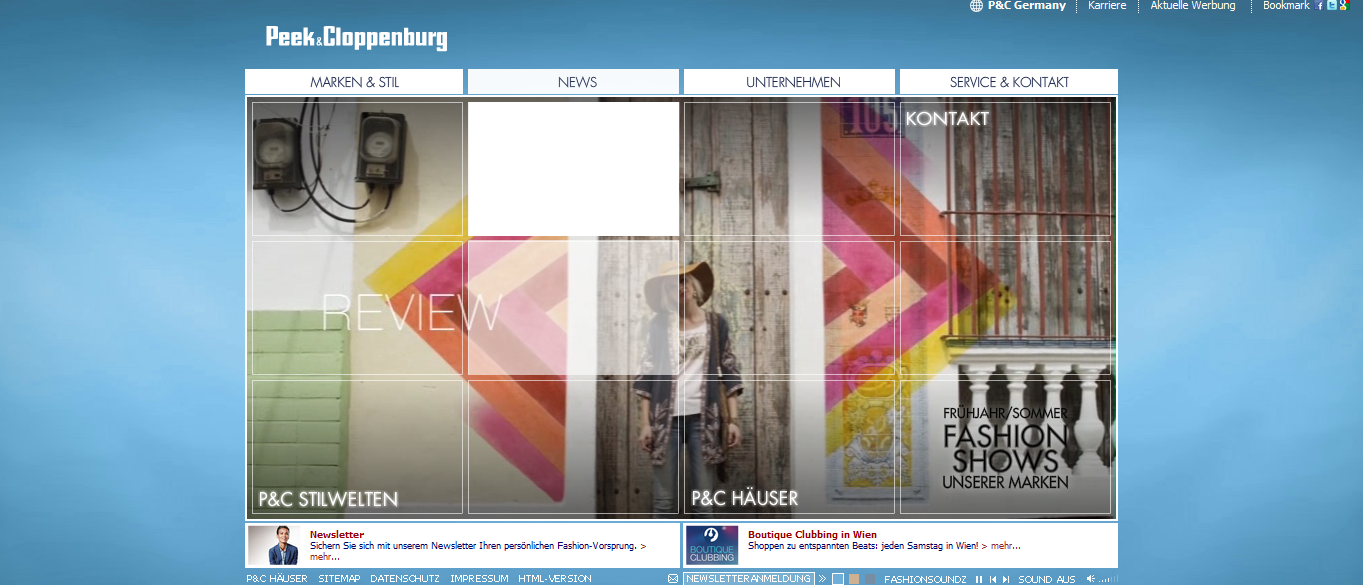Open the Karriere link

[1107, 6]
